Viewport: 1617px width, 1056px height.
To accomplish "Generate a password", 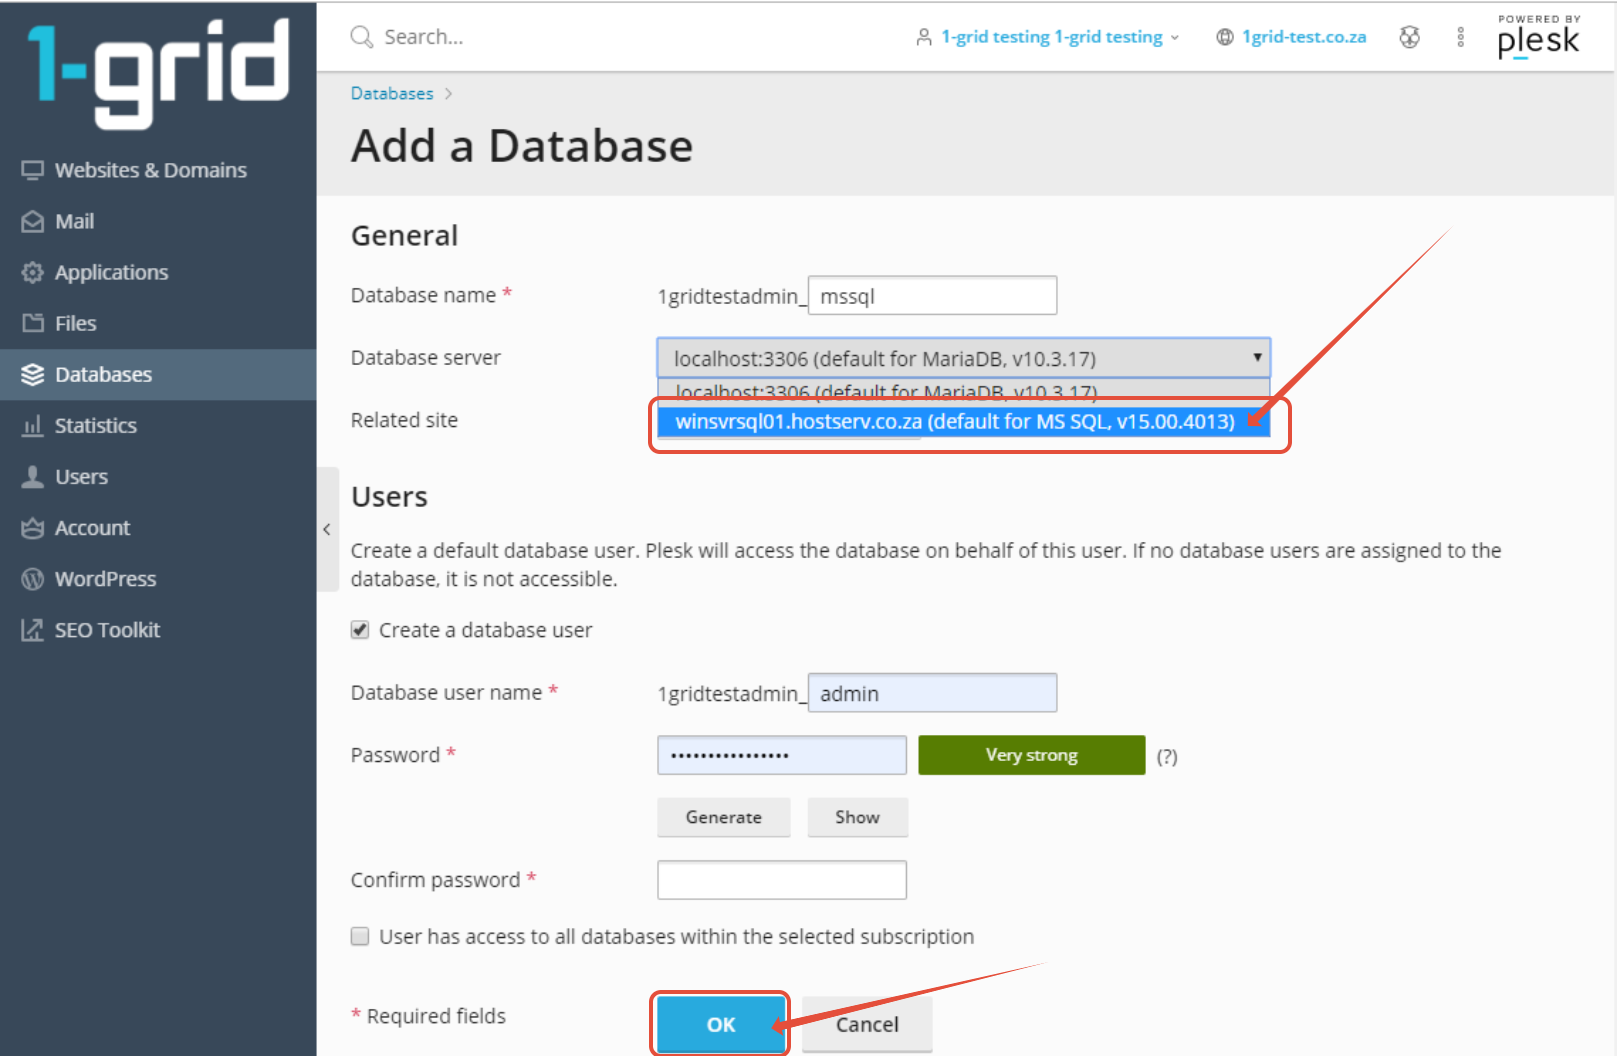I will [724, 817].
